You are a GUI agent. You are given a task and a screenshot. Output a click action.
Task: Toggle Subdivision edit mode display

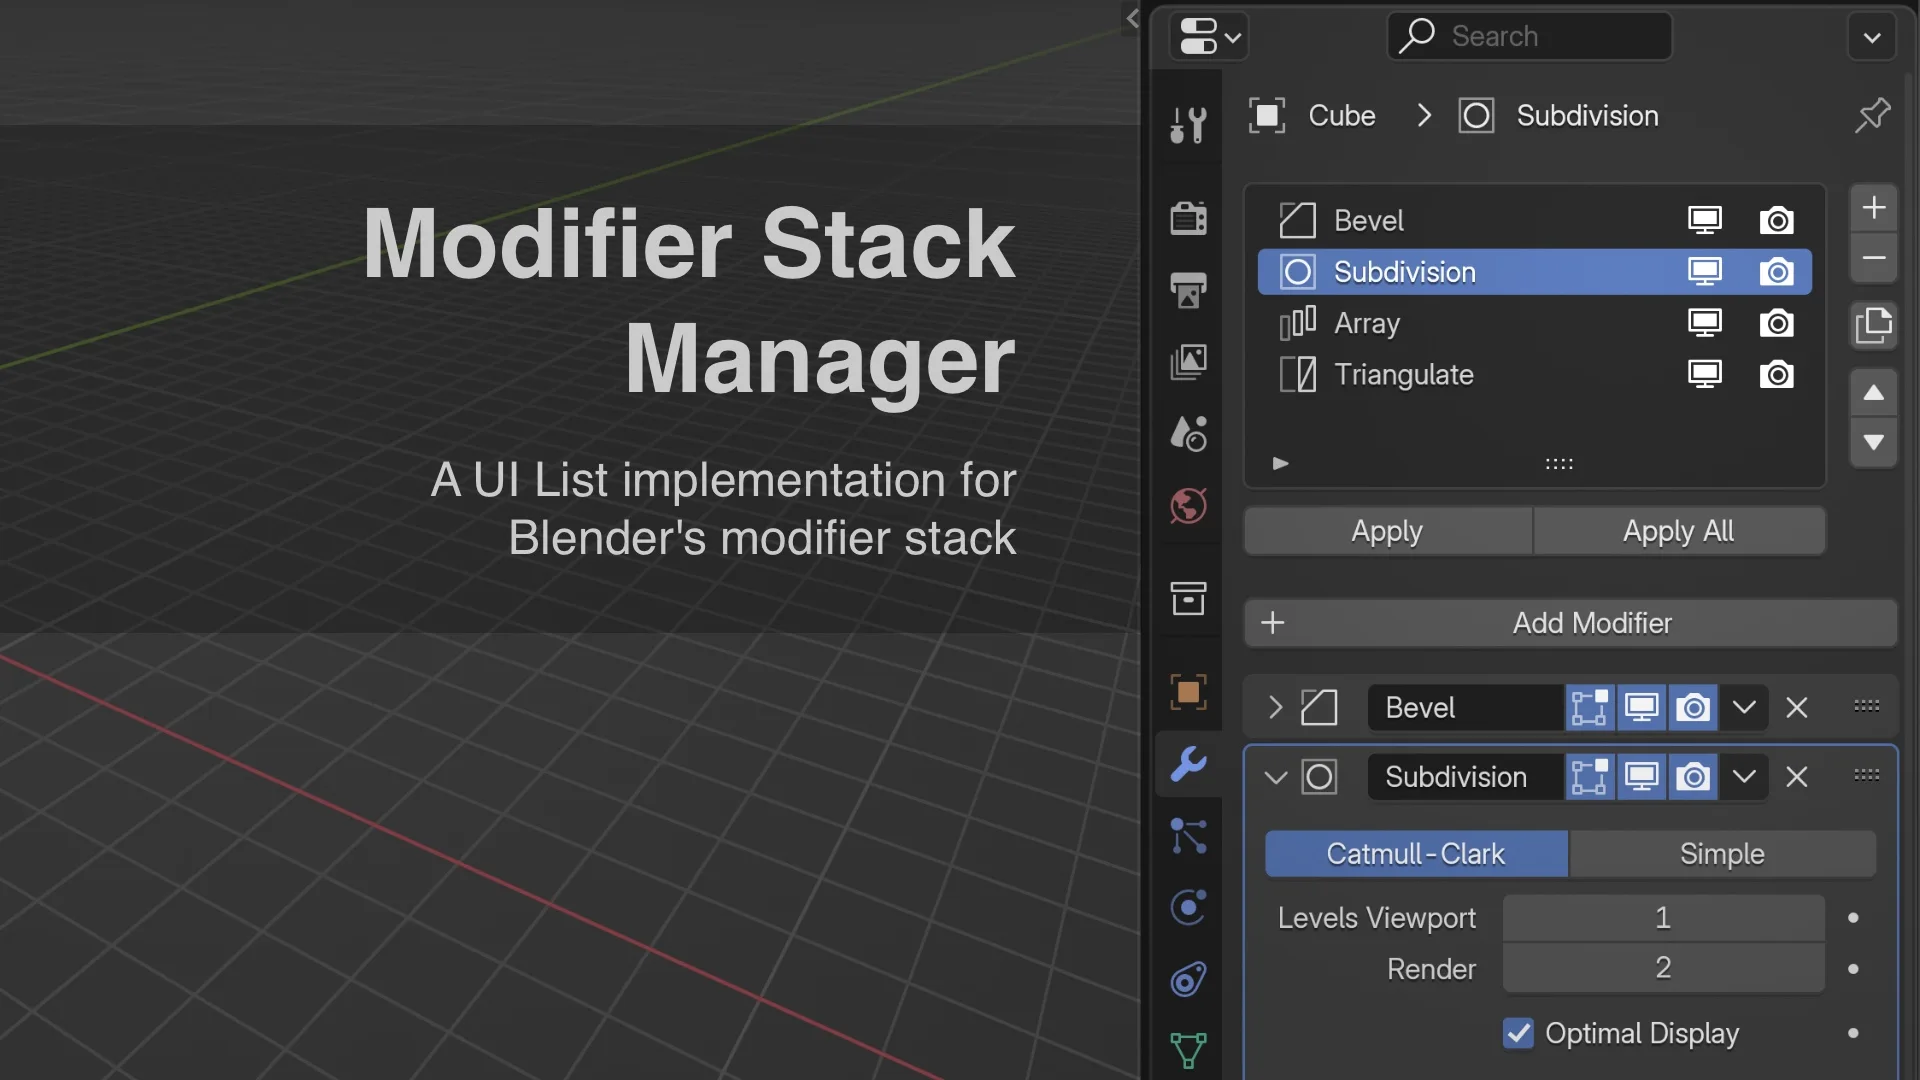(1589, 777)
